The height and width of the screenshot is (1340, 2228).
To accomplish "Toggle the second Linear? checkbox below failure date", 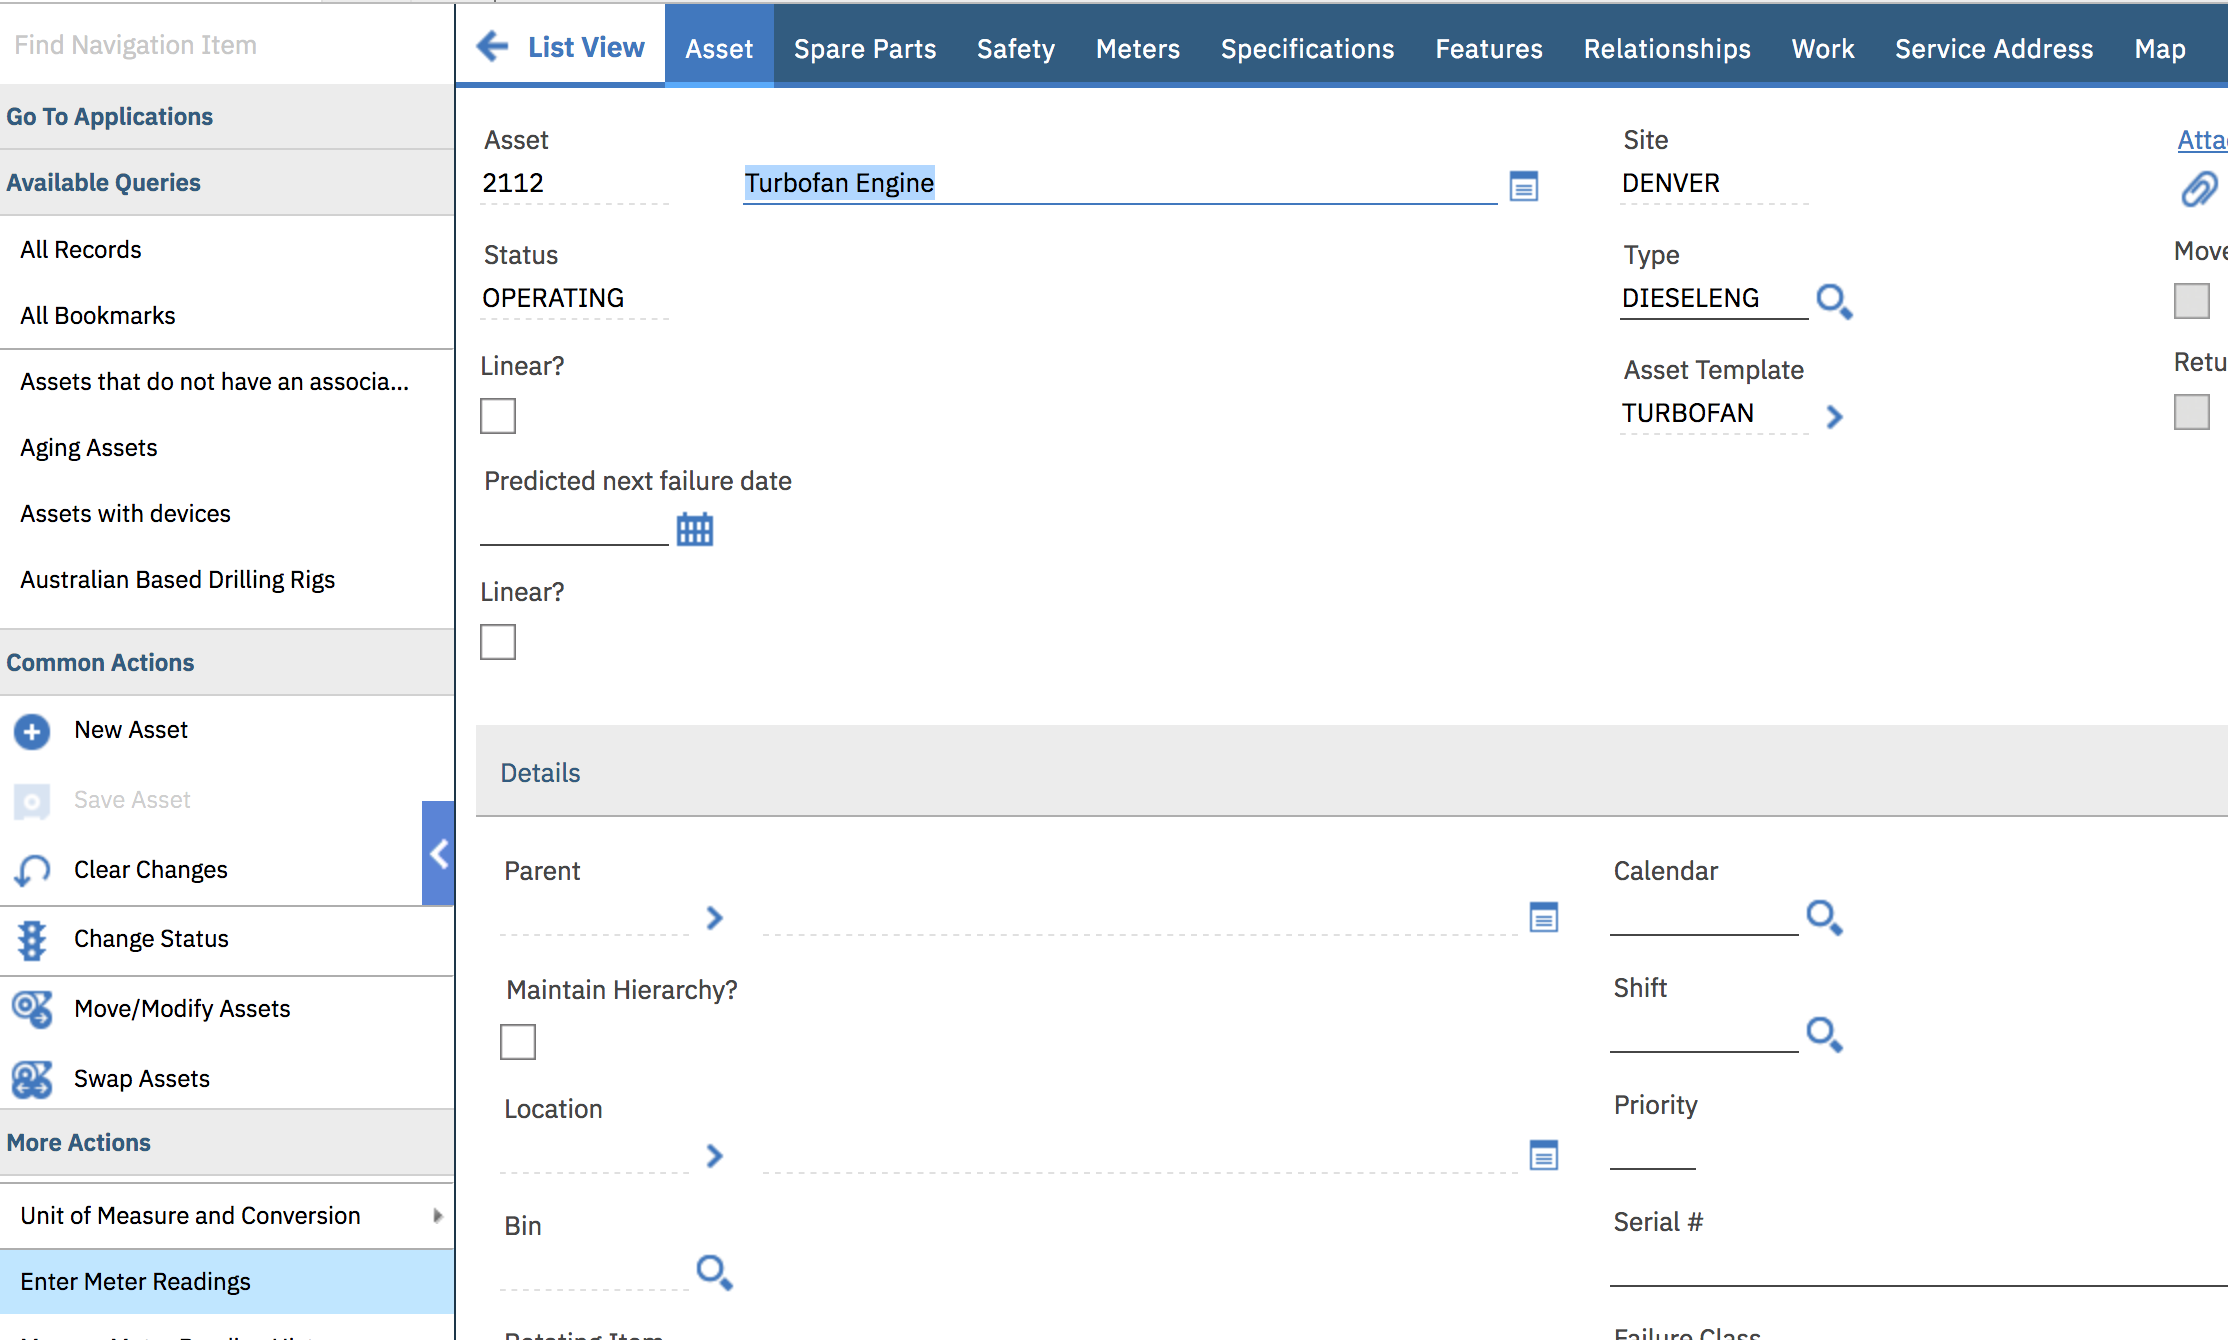I will pos(498,642).
